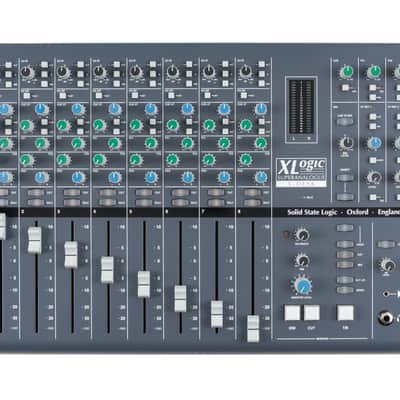Click channel 4 uppermost green send knob

click(99, 125)
